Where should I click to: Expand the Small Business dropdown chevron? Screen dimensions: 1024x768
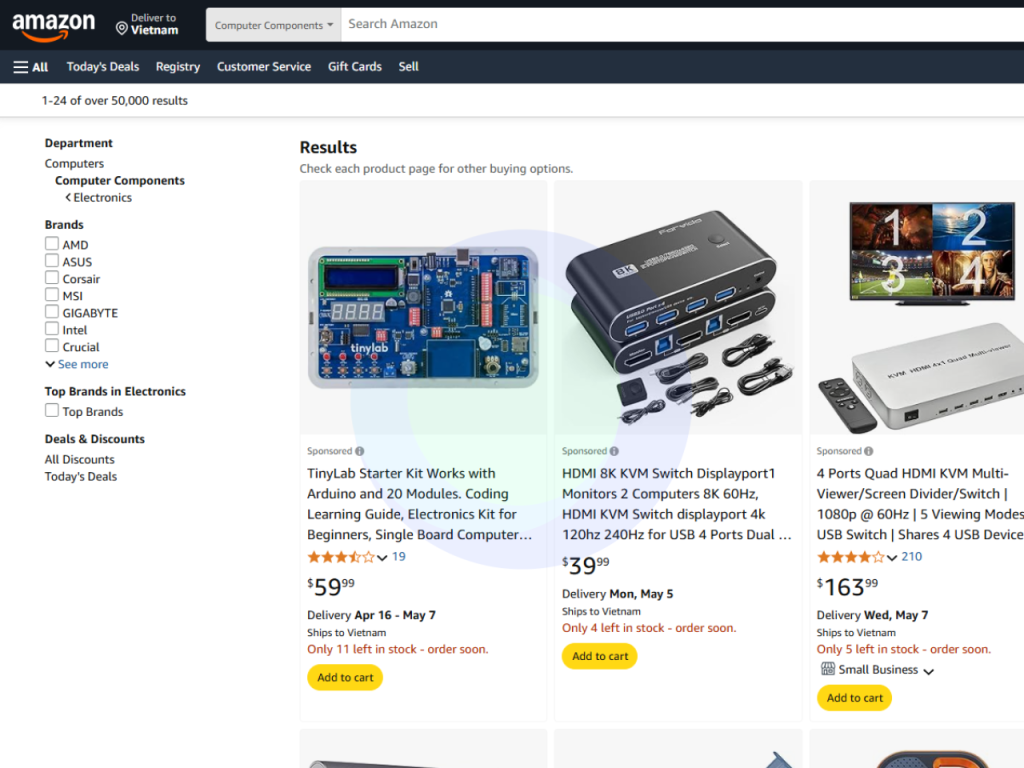[929, 671]
